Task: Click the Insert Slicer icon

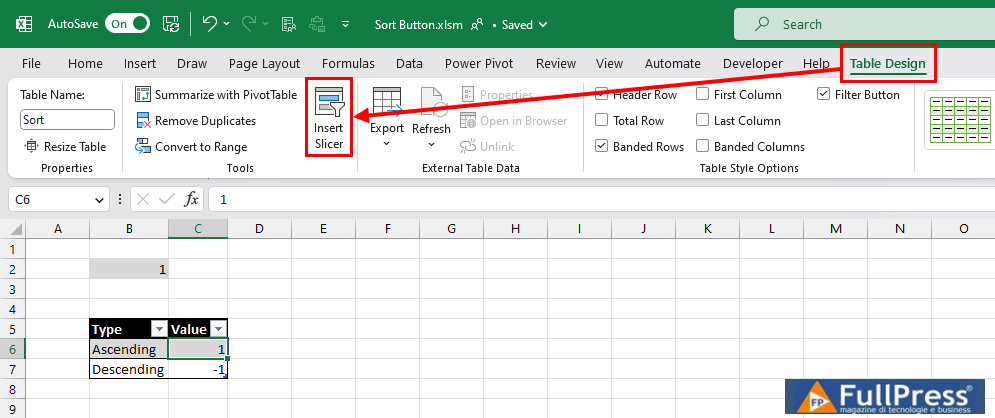Action: click(x=329, y=117)
